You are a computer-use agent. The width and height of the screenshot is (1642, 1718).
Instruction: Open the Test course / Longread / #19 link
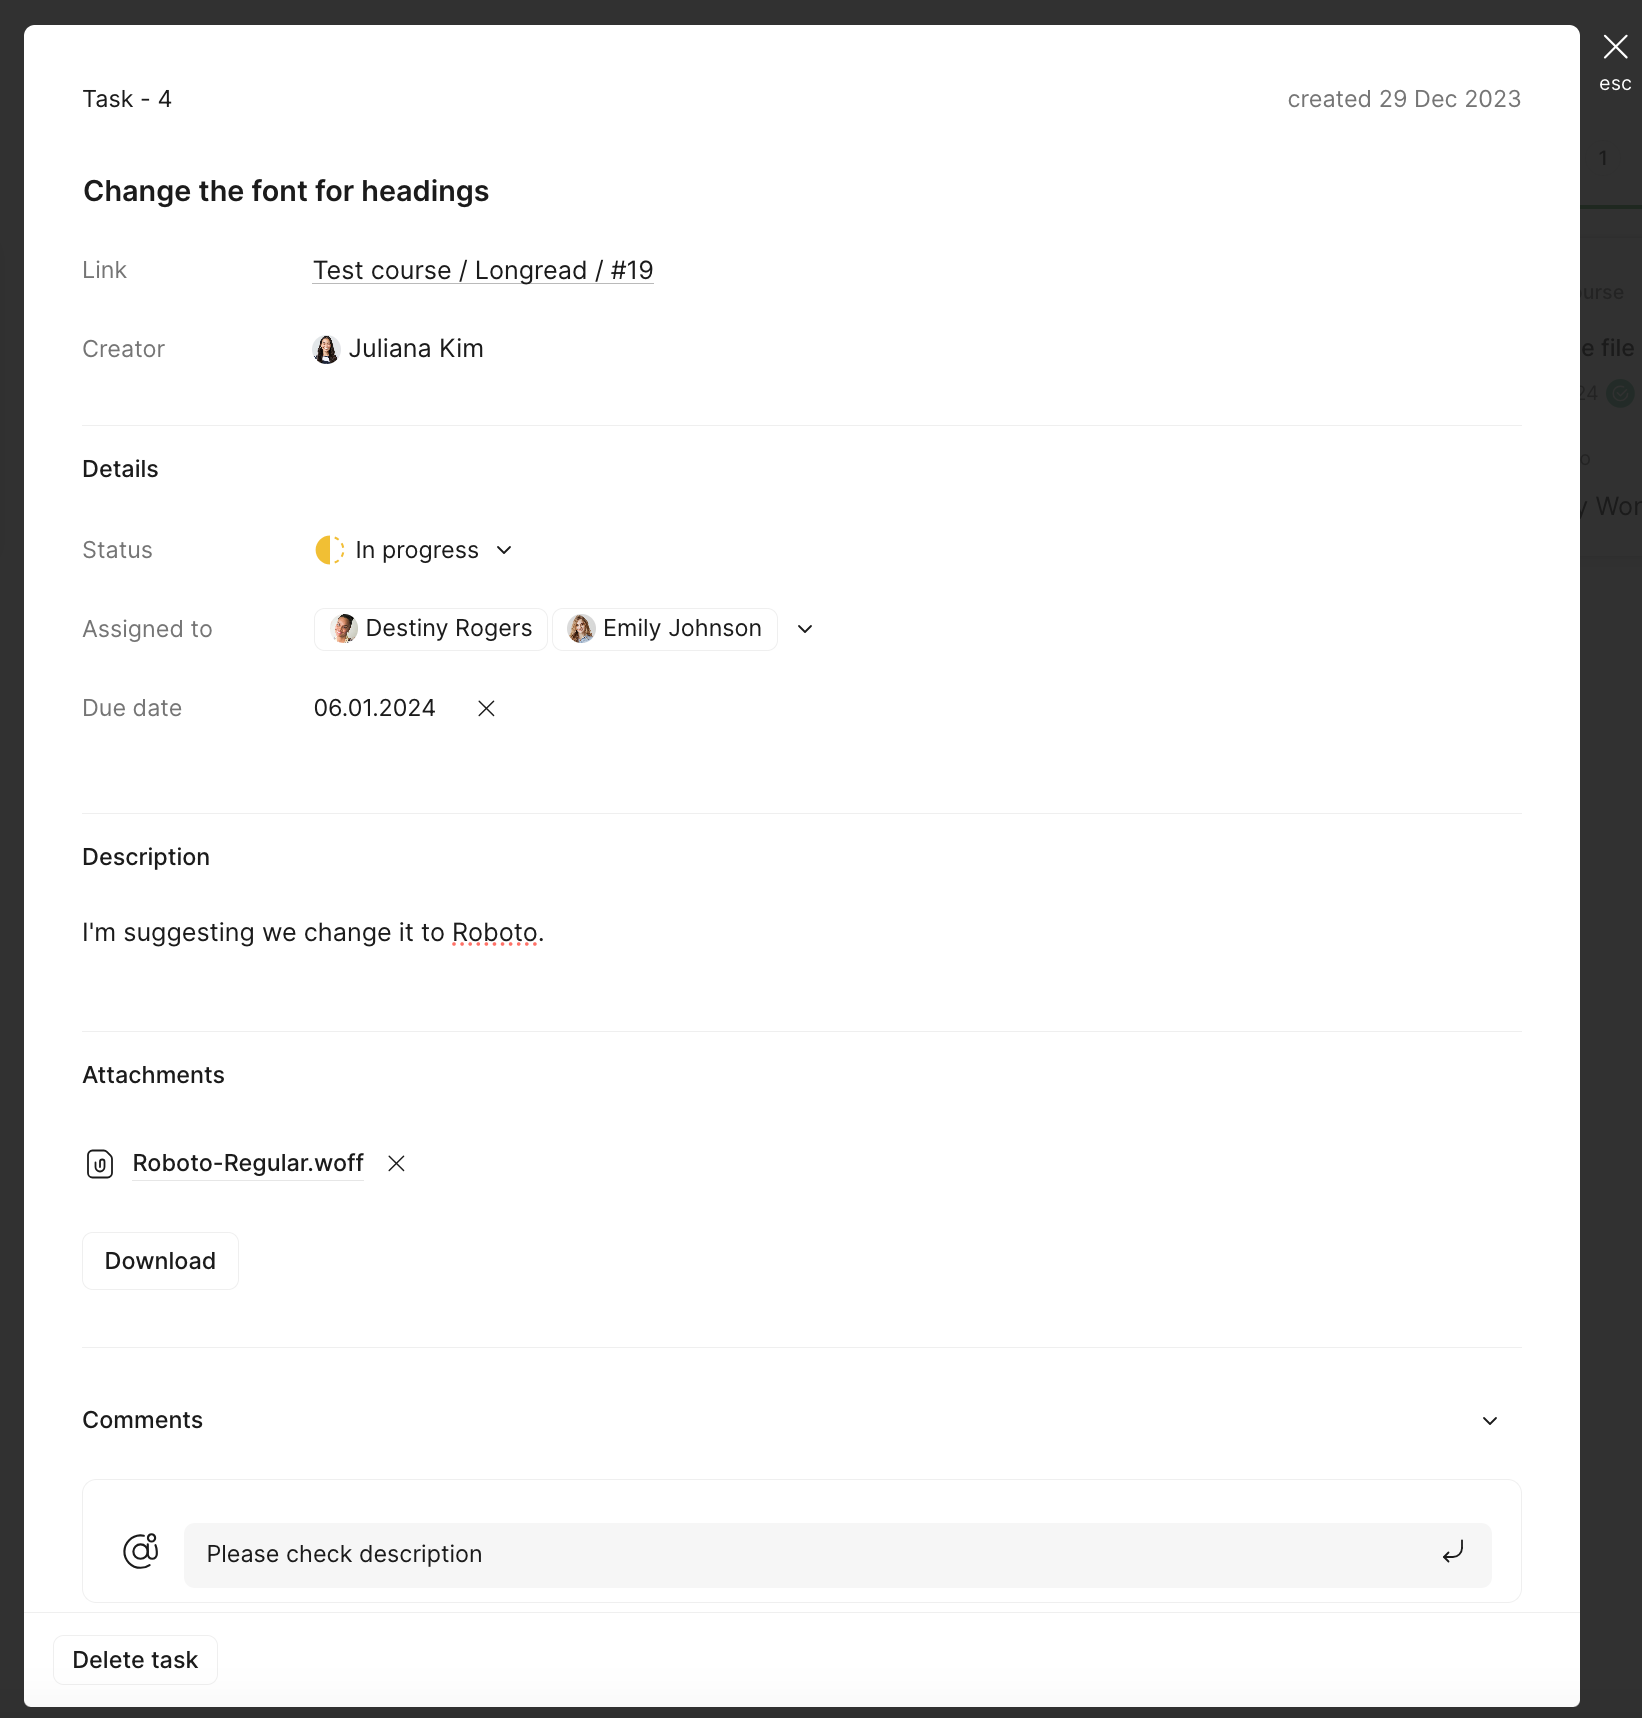pos(483,270)
